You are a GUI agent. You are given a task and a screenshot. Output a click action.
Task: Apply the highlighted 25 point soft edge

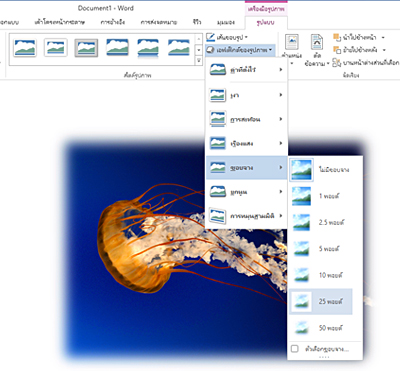[321, 301]
